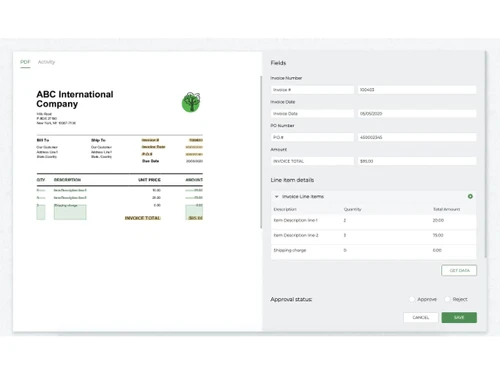The image size is (500, 375).
Task: Click the Description column header in line items
Action: [x=285, y=209]
